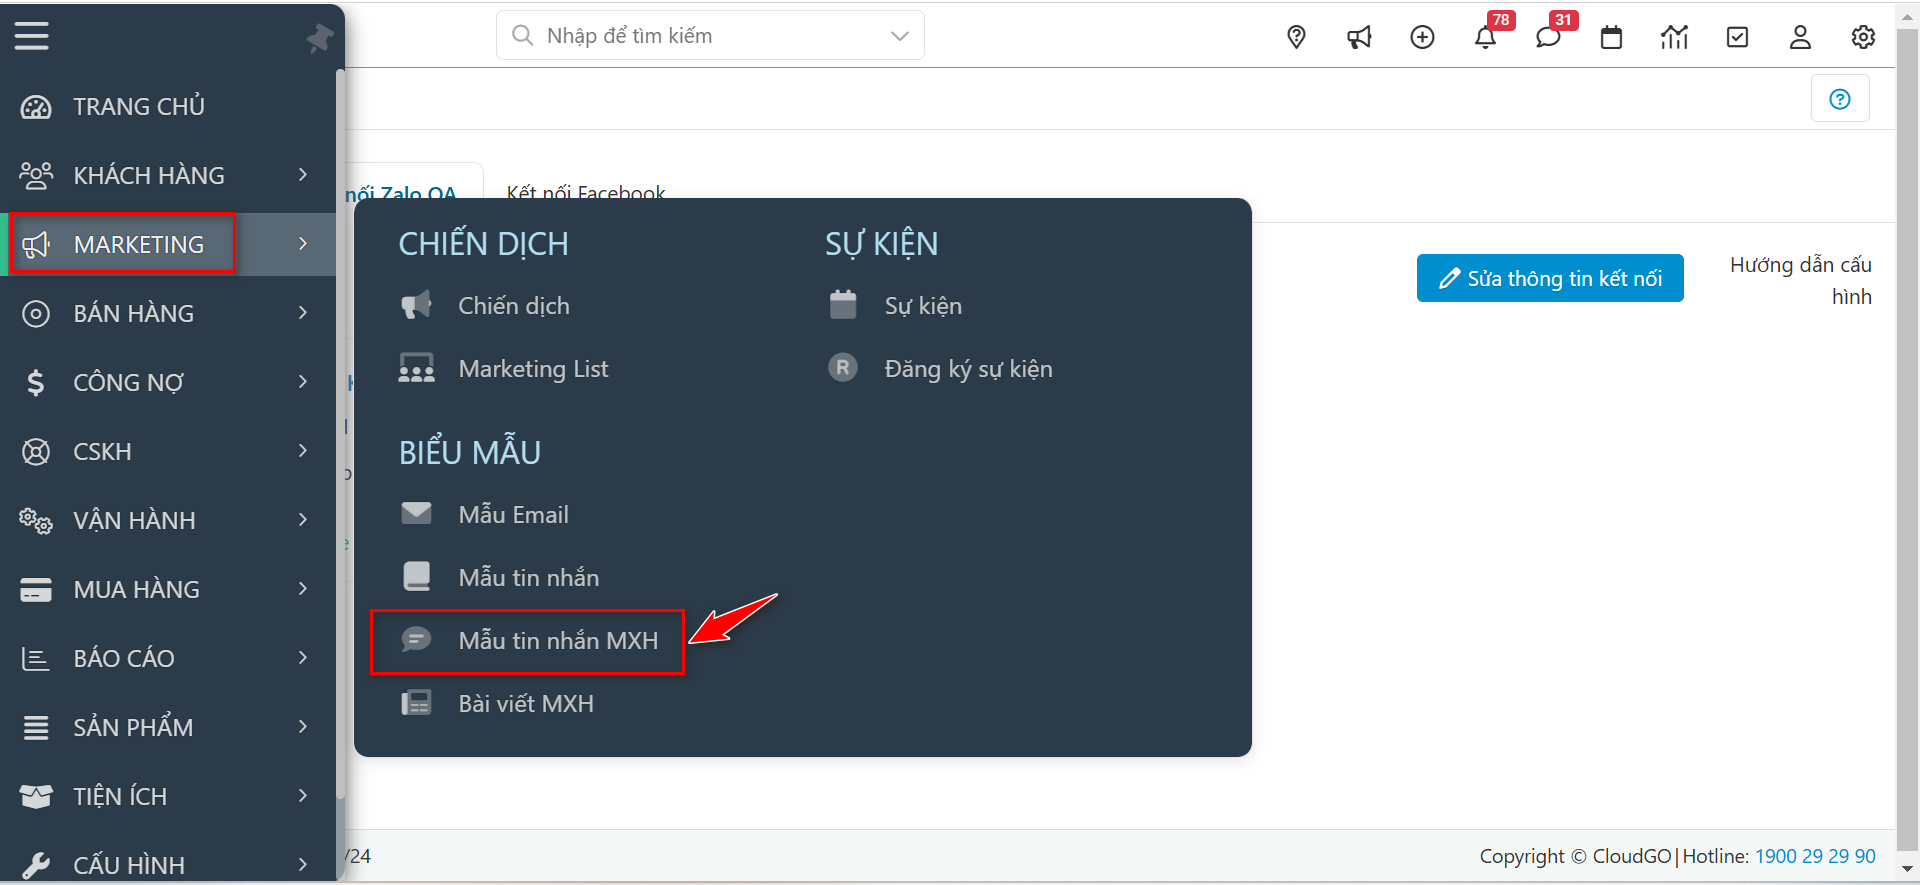Open the MARKETING sidebar item
This screenshot has width=1920, height=885.
(168, 244)
